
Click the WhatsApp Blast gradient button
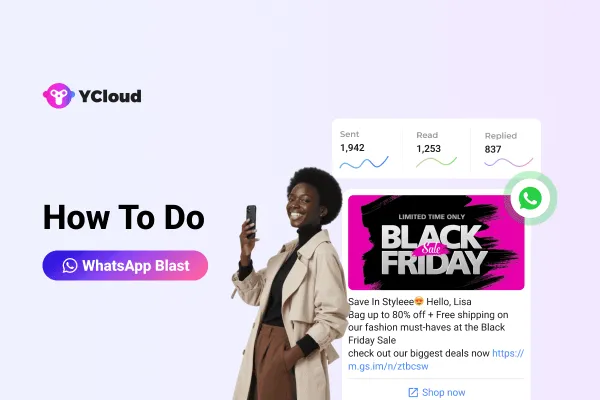coord(125,266)
